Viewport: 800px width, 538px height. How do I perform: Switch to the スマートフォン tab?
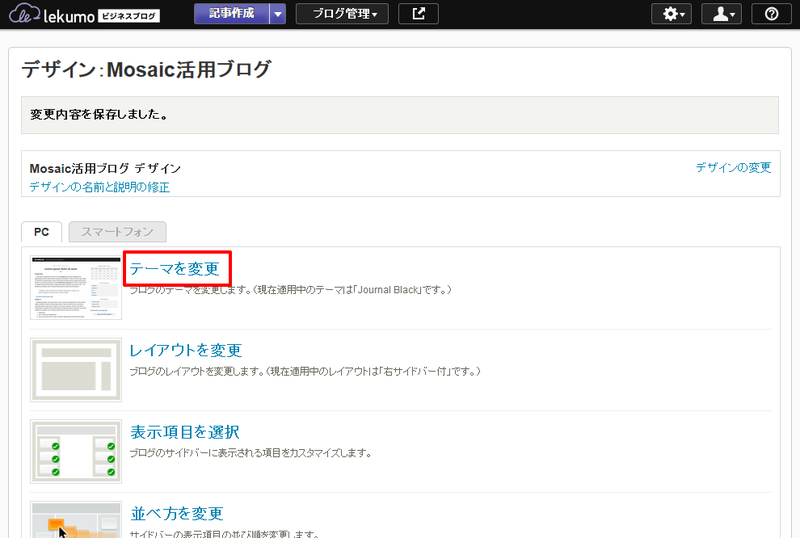[117, 232]
